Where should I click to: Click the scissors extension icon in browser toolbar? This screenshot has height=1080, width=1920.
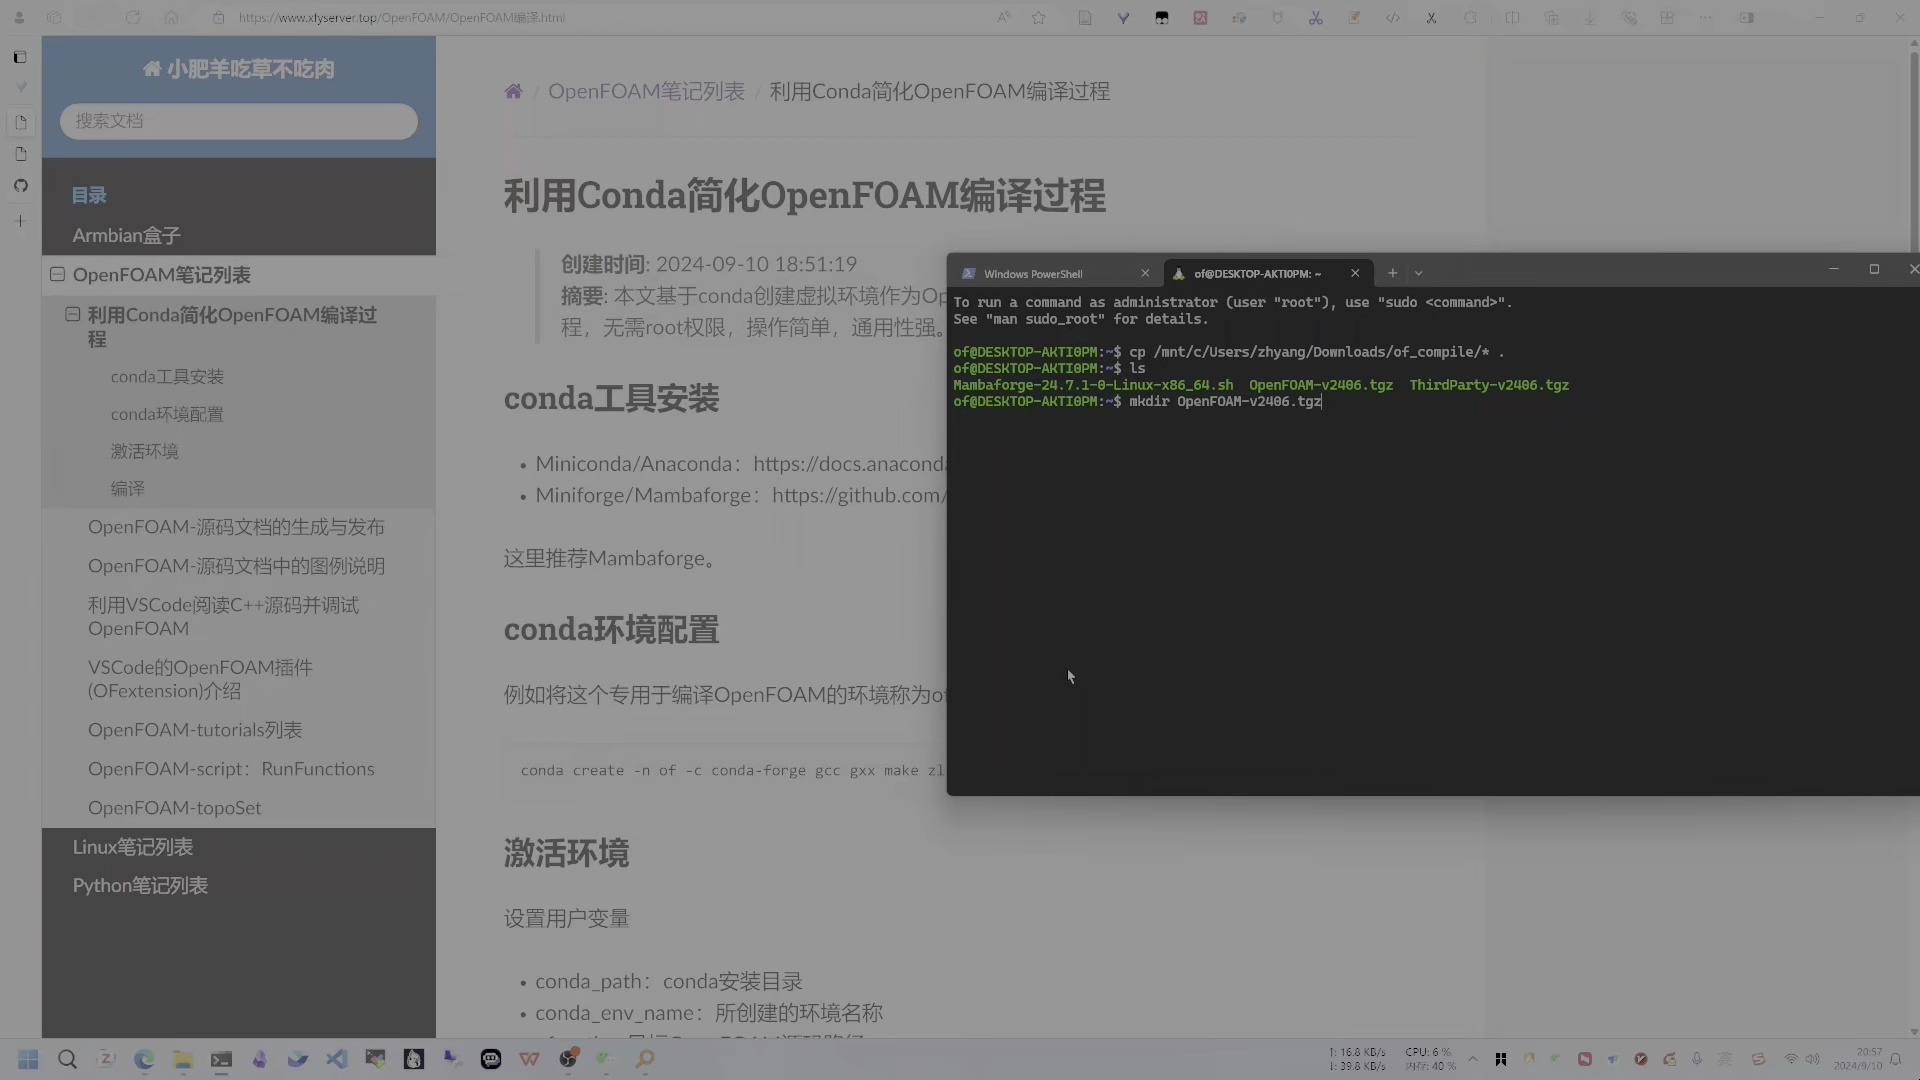(x=1316, y=18)
